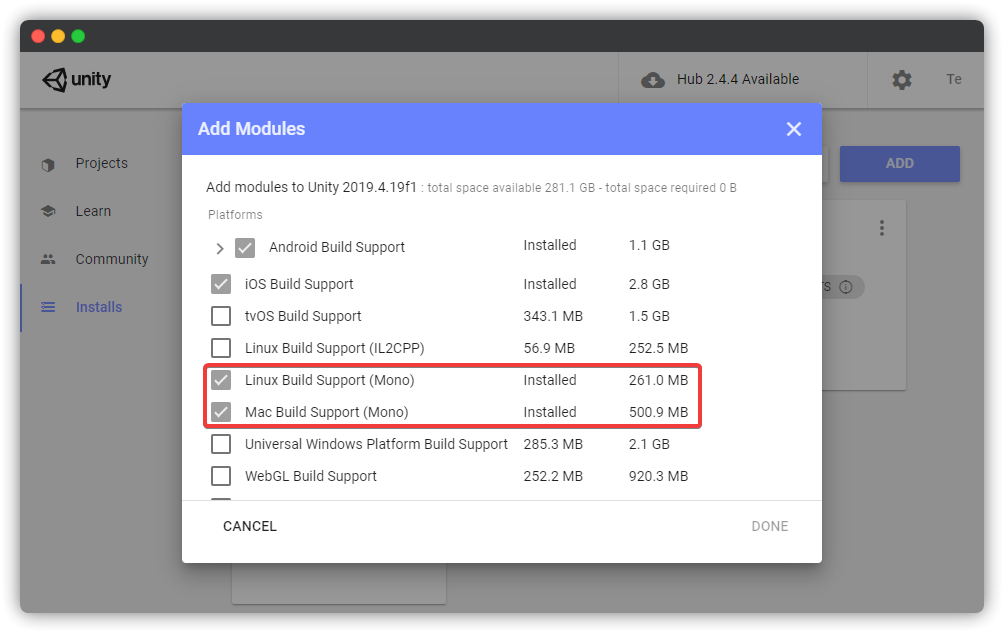Click the macOS green maximize window button
This screenshot has height=633, width=1004.
(78, 36)
